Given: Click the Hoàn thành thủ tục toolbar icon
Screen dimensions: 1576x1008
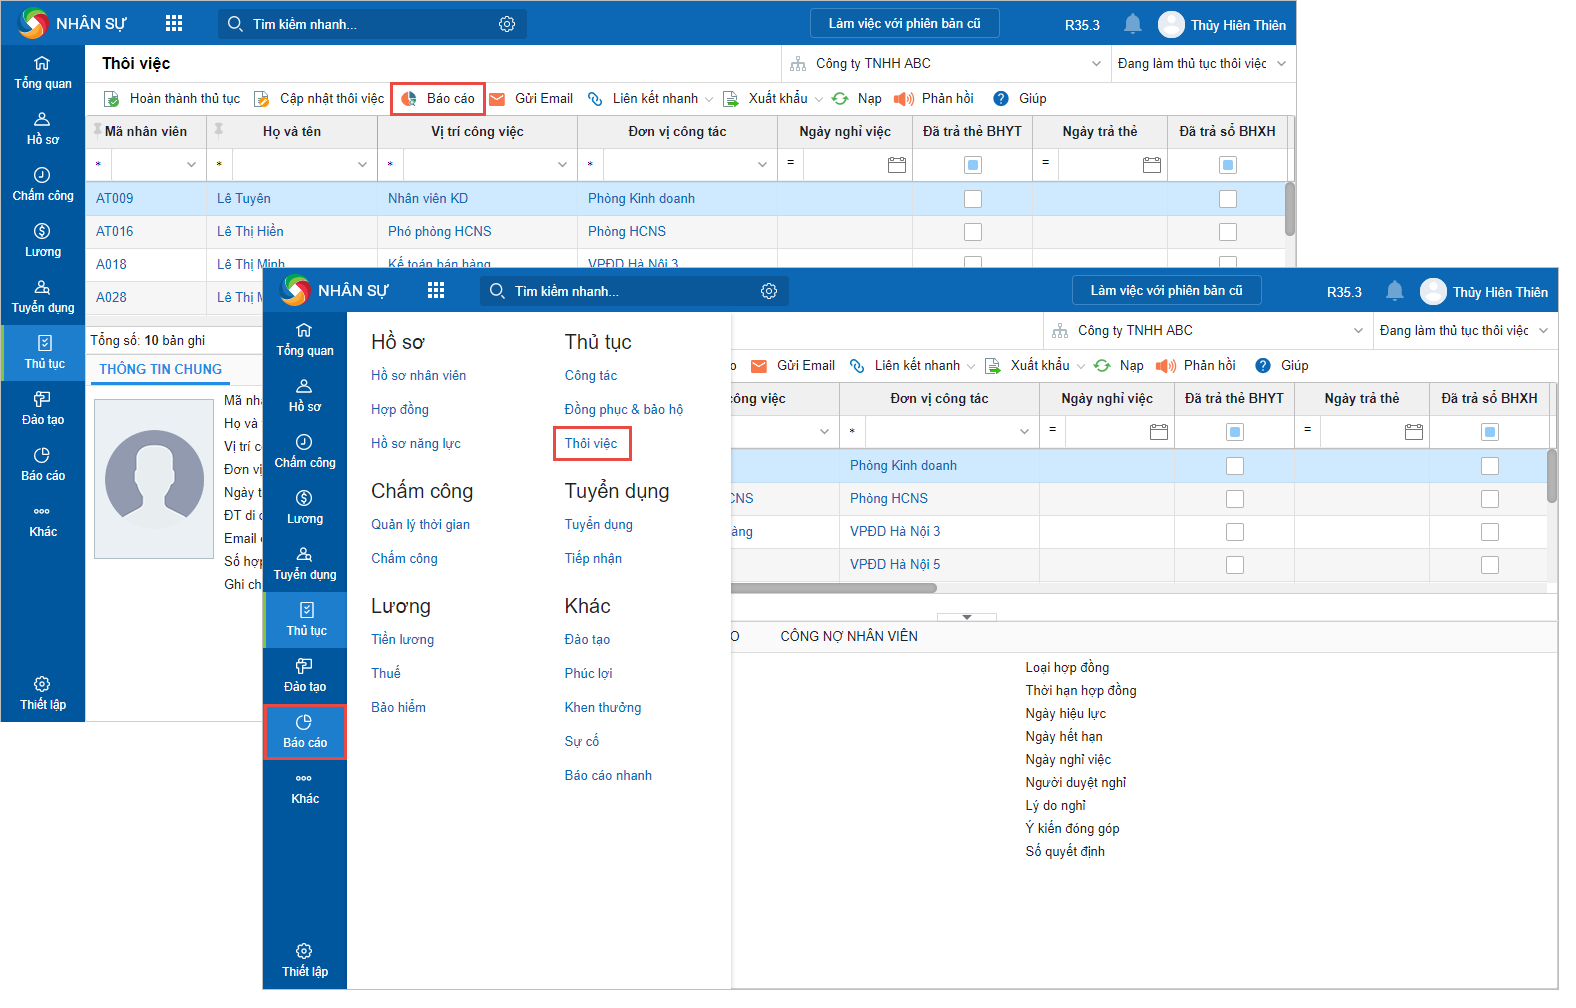Looking at the screenshot, I should [x=112, y=99].
